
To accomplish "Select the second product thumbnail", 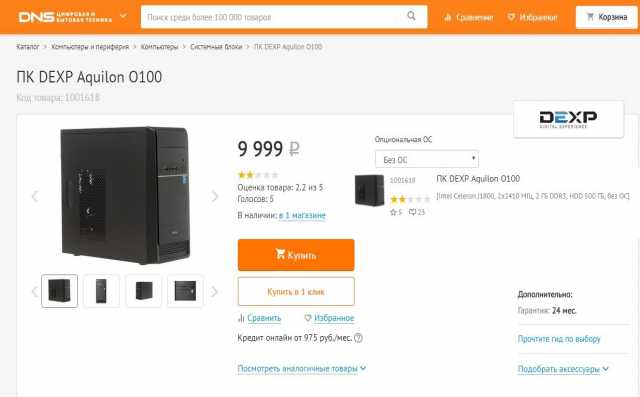I will 101,291.
